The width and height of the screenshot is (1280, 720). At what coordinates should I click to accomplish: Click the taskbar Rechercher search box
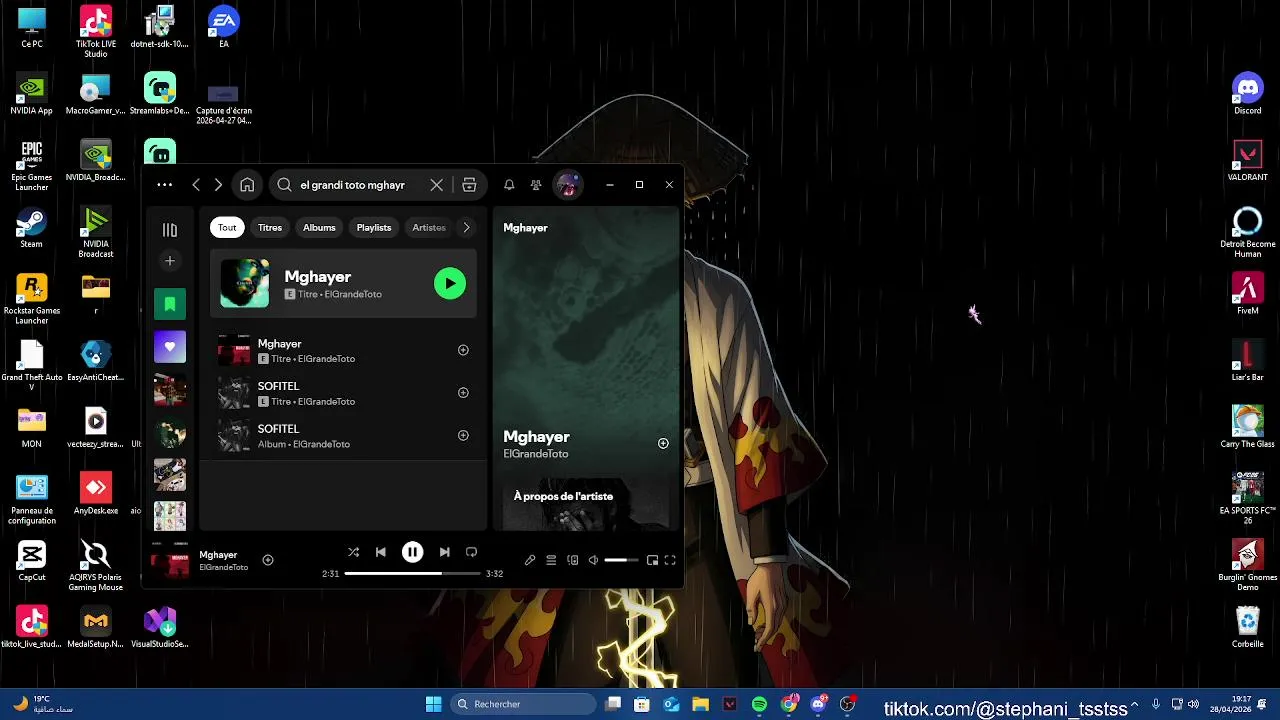pyautogui.click(x=522, y=704)
